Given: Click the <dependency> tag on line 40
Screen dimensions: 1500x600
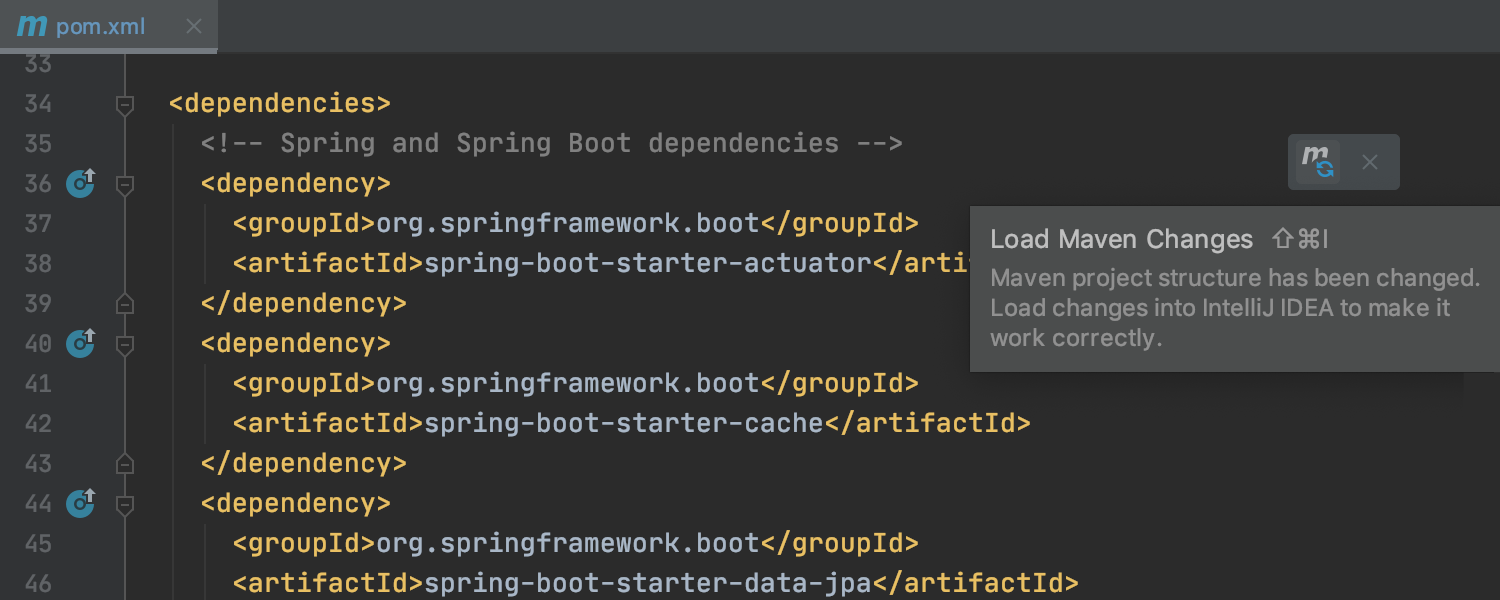Looking at the screenshot, I should 296,344.
